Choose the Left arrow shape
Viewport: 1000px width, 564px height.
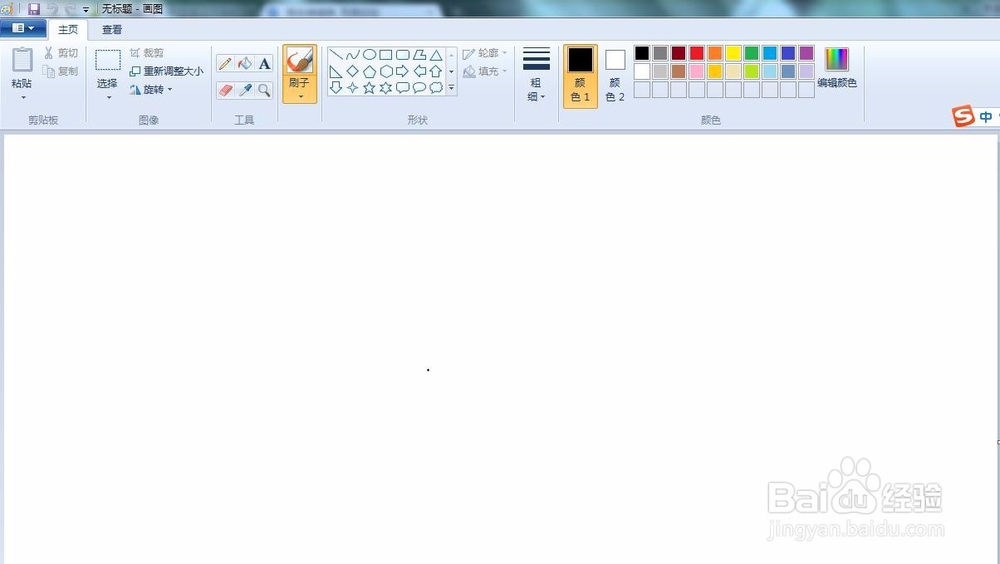419,71
